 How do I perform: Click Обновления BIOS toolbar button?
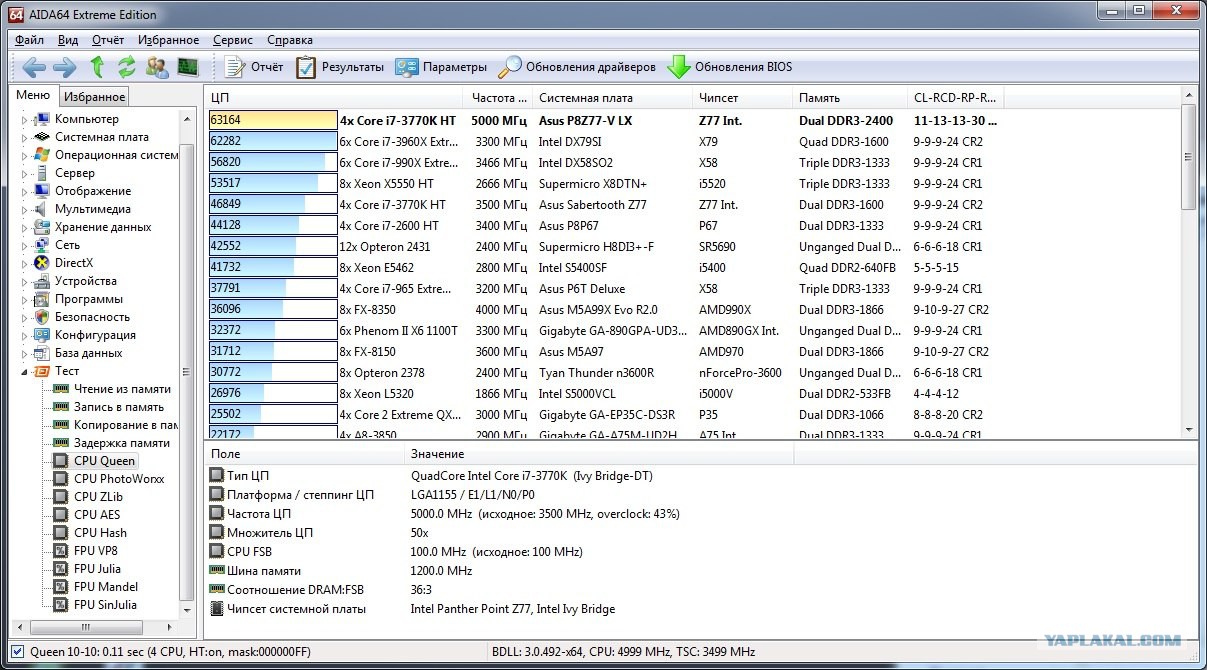point(729,67)
